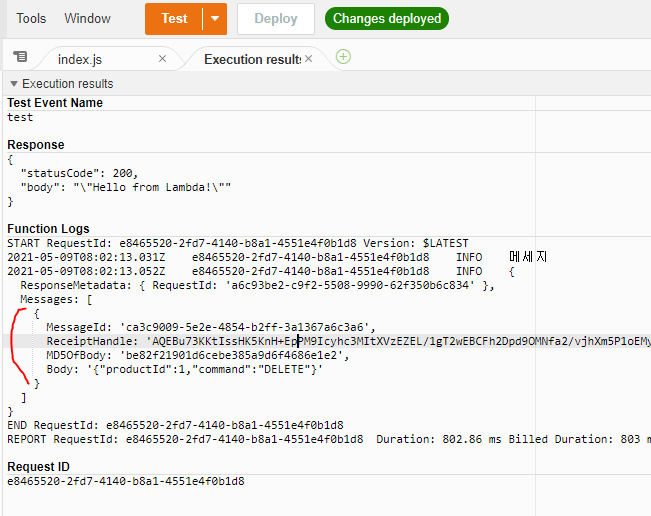The height and width of the screenshot is (516, 651).
Task: Click the START RequestId log line
Action: point(237,243)
